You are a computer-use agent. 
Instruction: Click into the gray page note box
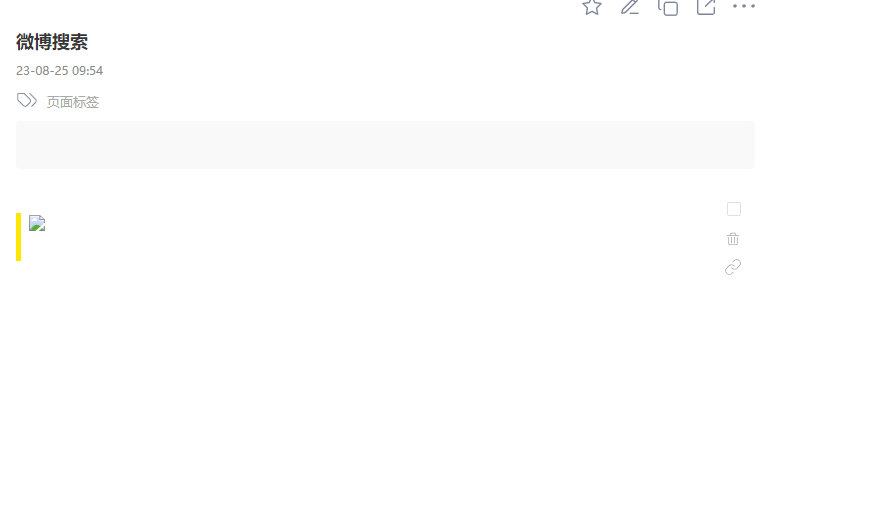[386, 145]
